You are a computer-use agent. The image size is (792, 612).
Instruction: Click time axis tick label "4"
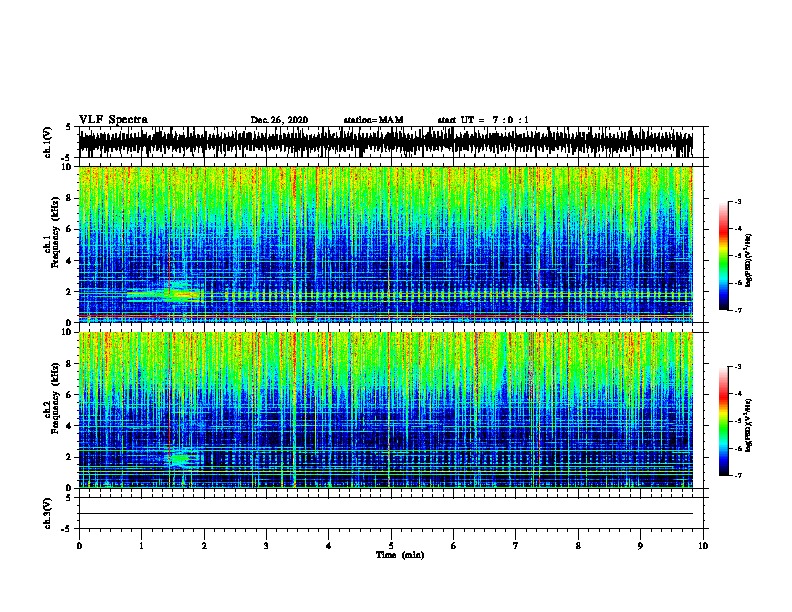point(329,546)
